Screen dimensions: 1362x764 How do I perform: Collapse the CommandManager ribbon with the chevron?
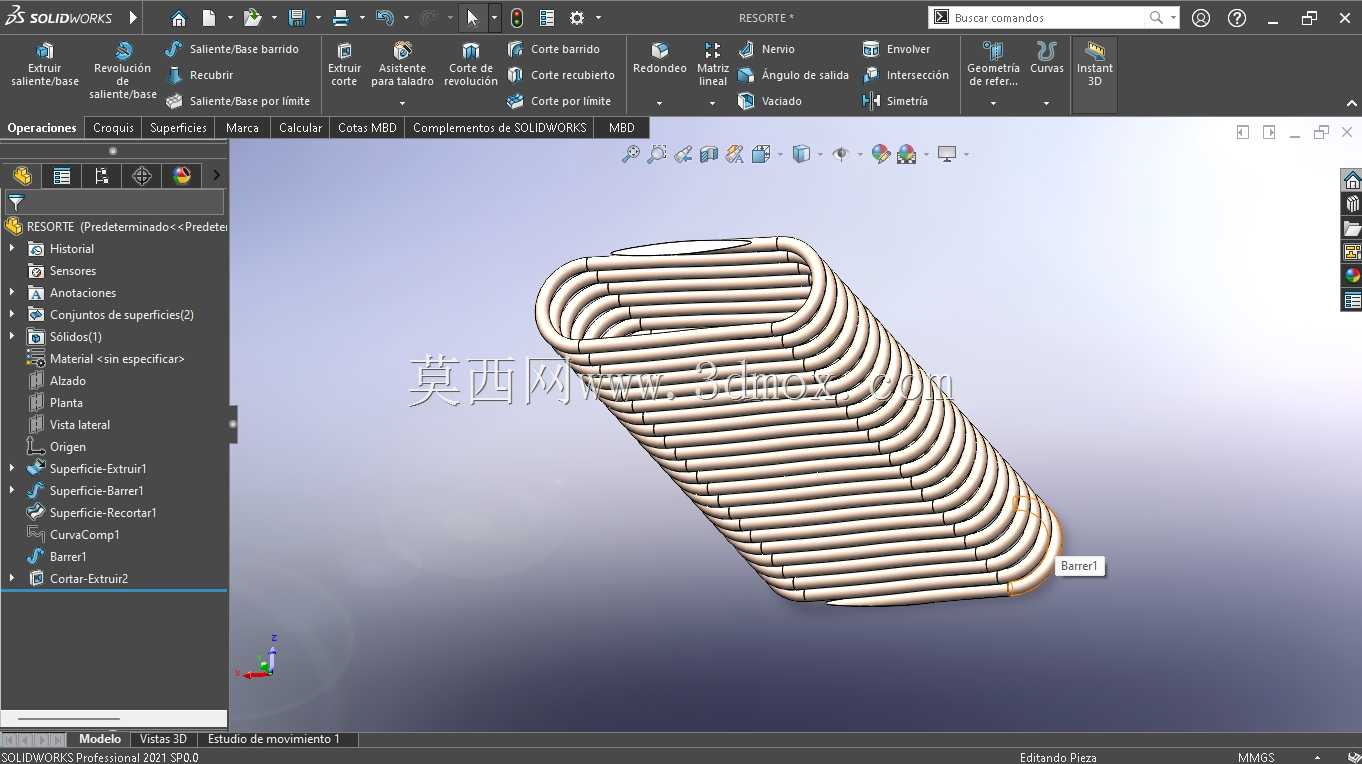coord(1352,103)
